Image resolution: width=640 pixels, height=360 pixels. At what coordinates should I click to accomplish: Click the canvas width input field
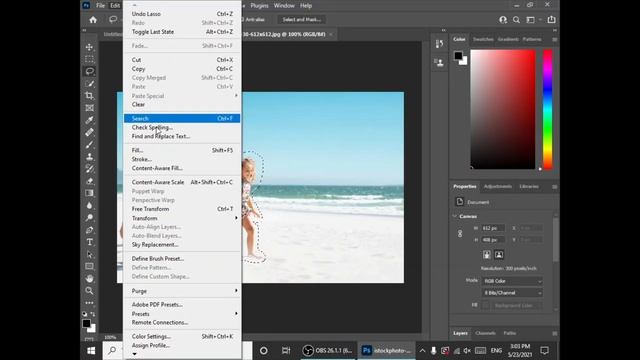pos(493,228)
